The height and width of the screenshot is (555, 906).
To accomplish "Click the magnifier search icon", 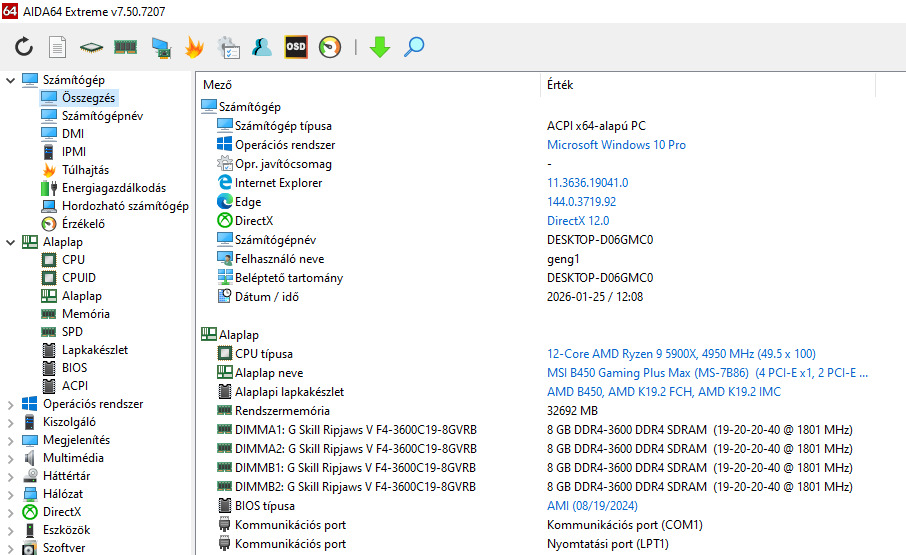I will (414, 47).
